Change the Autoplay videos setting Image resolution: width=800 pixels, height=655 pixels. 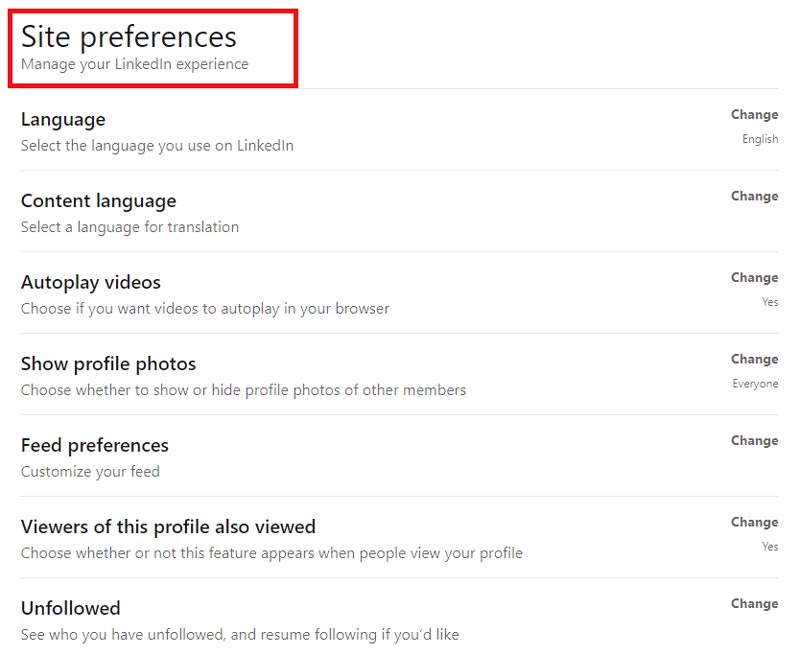point(754,278)
